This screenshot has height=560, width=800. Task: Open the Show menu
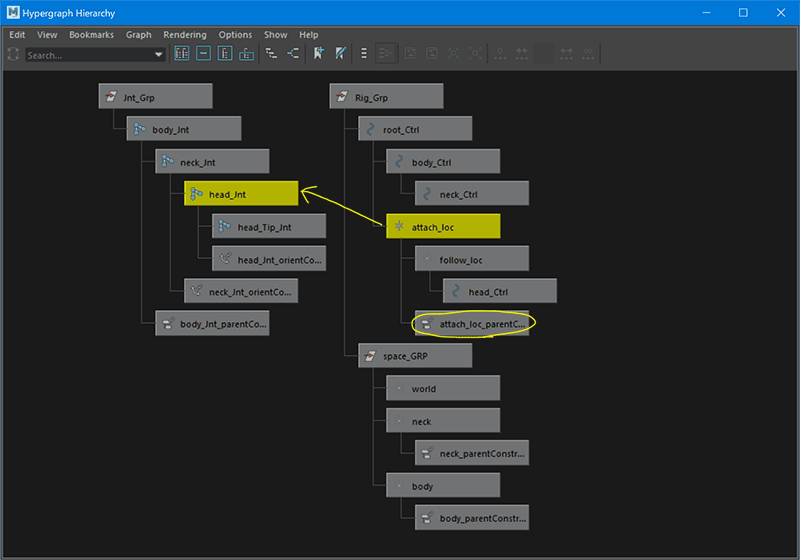click(x=276, y=35)
